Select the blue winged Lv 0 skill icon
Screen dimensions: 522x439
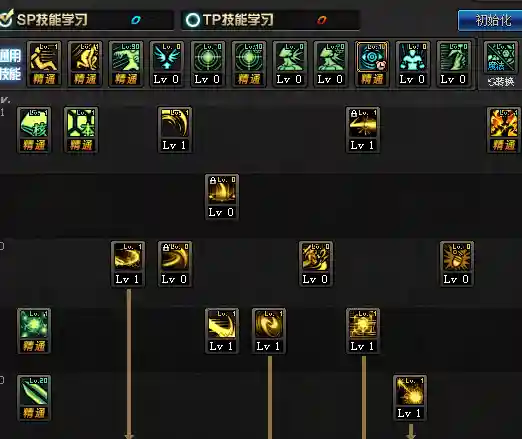(x=167, y=64)
